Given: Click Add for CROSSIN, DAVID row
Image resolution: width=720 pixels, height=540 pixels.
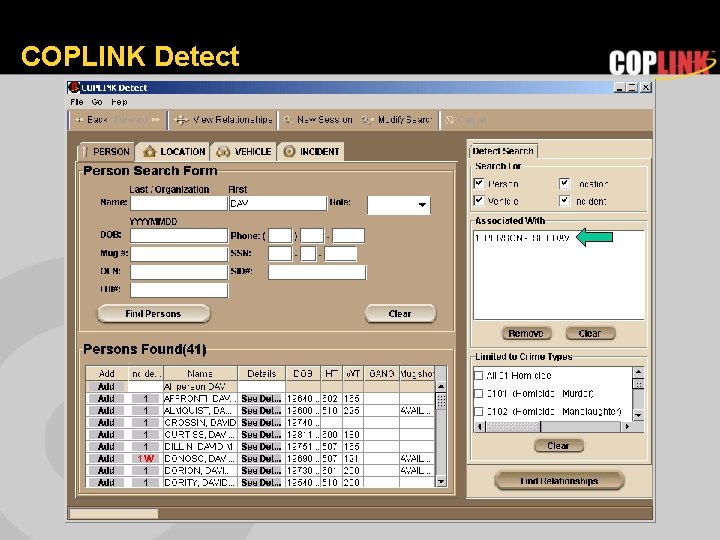Looking at the screenshot, I should tap(106, 422).
